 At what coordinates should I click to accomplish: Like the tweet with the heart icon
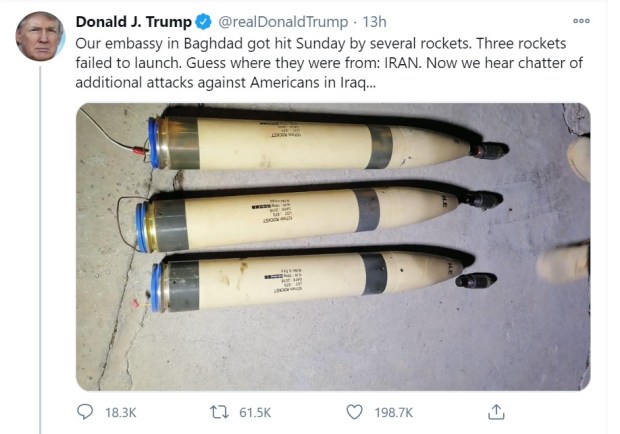coord(354,412)
